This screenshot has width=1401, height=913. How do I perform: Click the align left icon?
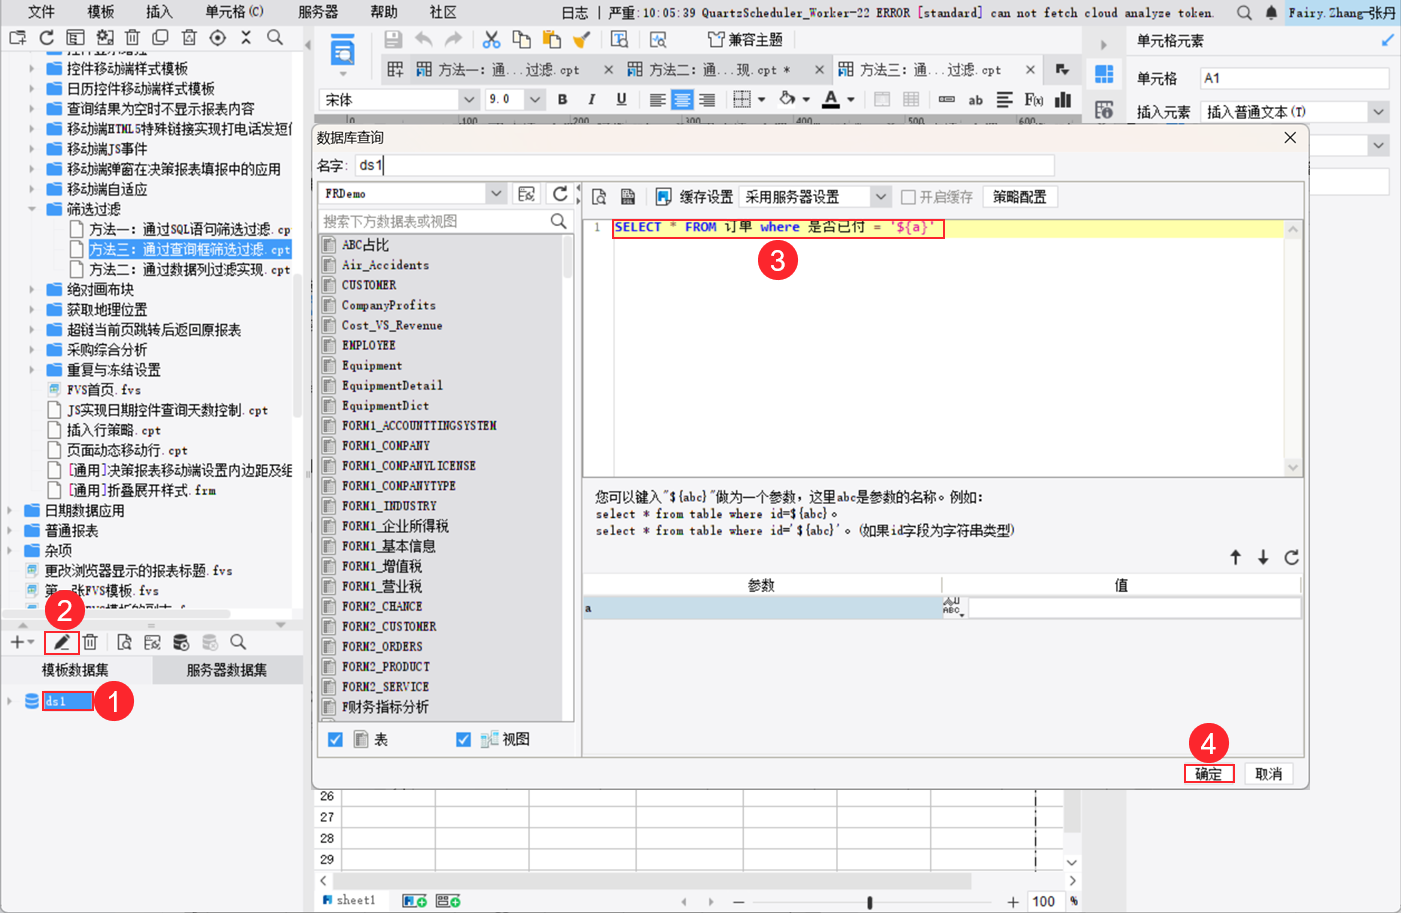[x=657, y=99]
